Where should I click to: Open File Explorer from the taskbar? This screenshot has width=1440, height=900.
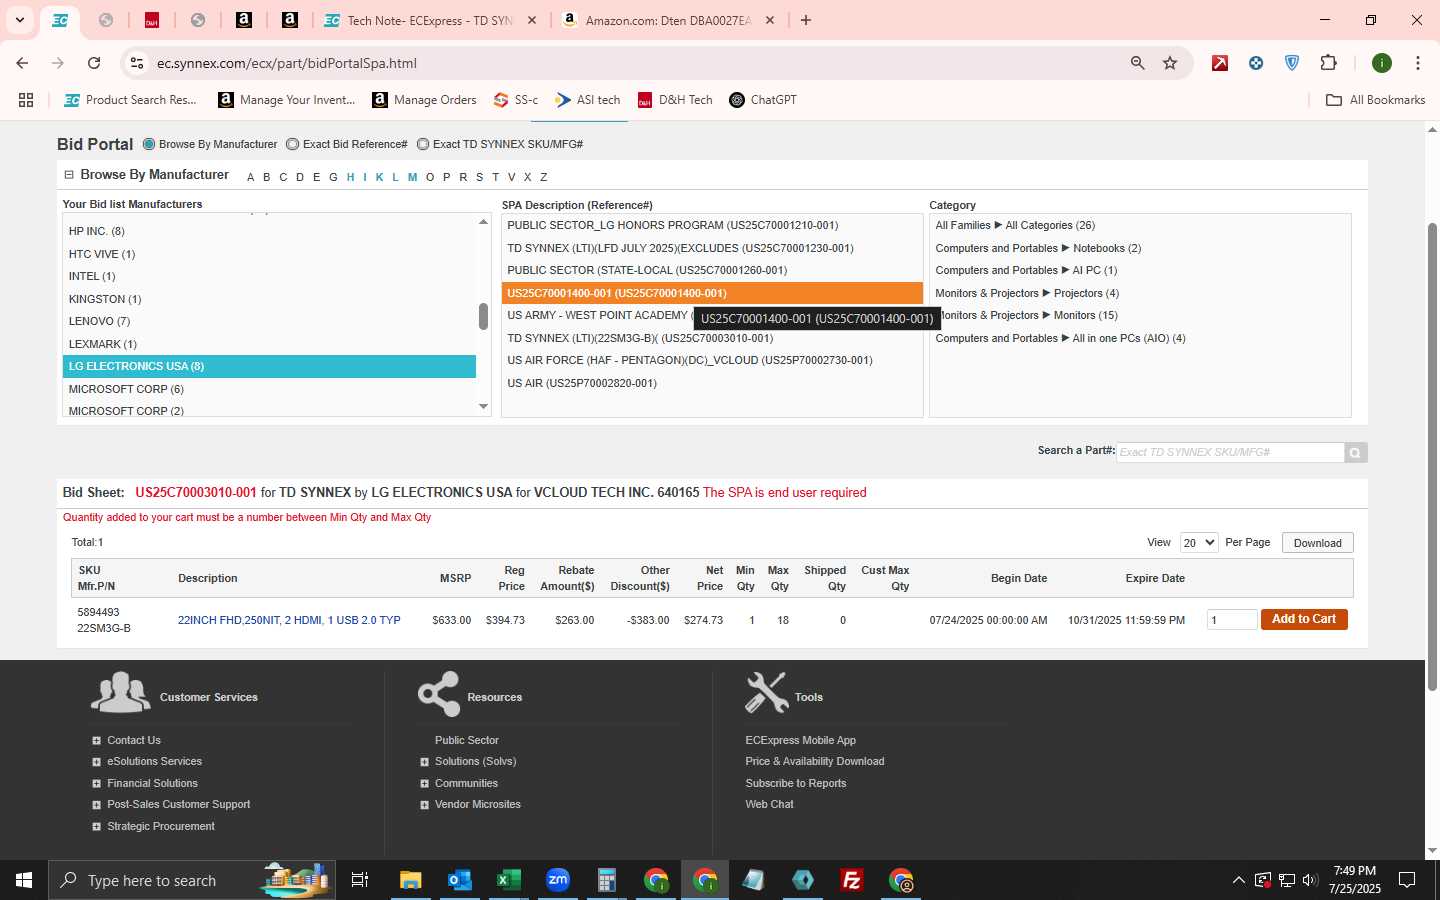pyautogui.click(x=411, y=880)
